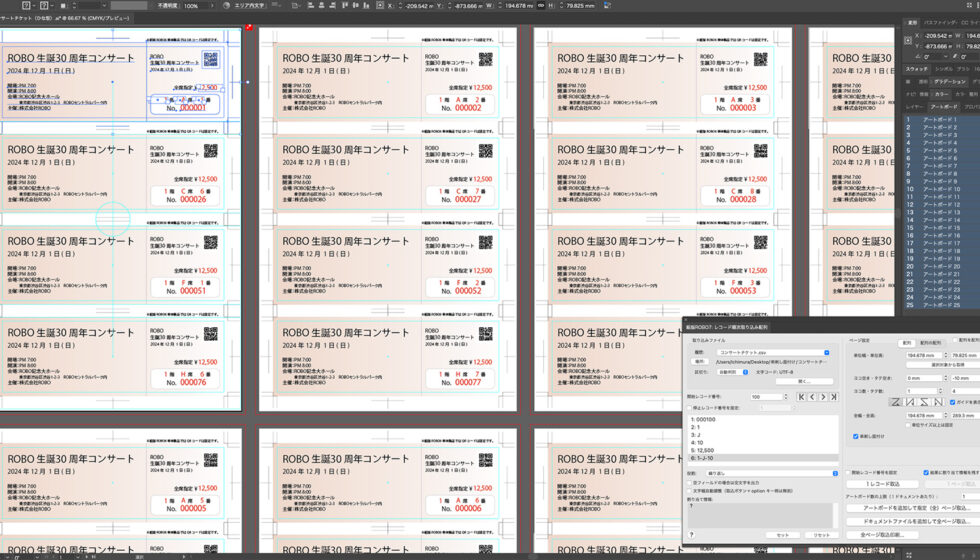
Task: Click the horizontal align left icon
Action: 311,6
